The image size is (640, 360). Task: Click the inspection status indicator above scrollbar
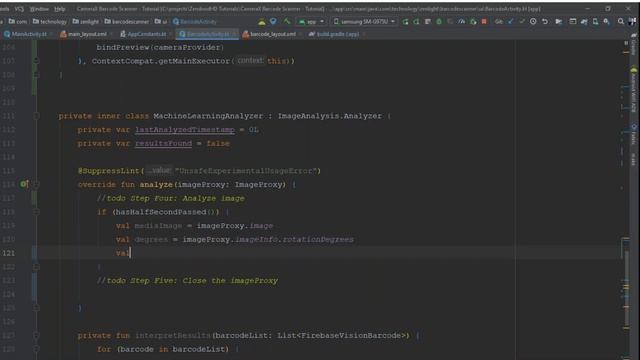coord(626,42)
